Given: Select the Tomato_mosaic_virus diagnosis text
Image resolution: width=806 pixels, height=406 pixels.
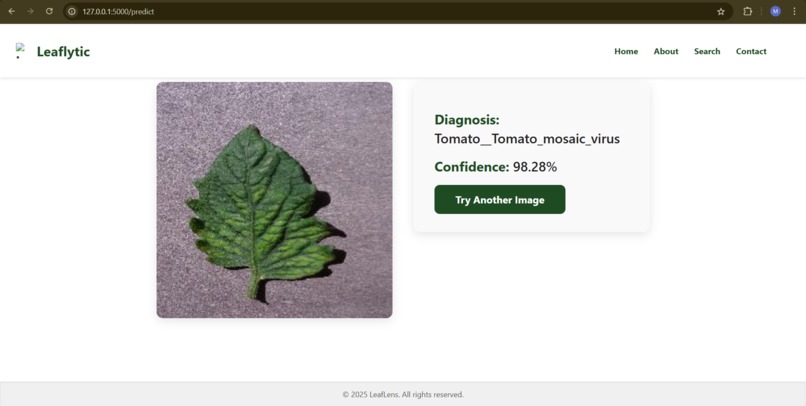Looking at the screenshot, I should coord(527,139).
